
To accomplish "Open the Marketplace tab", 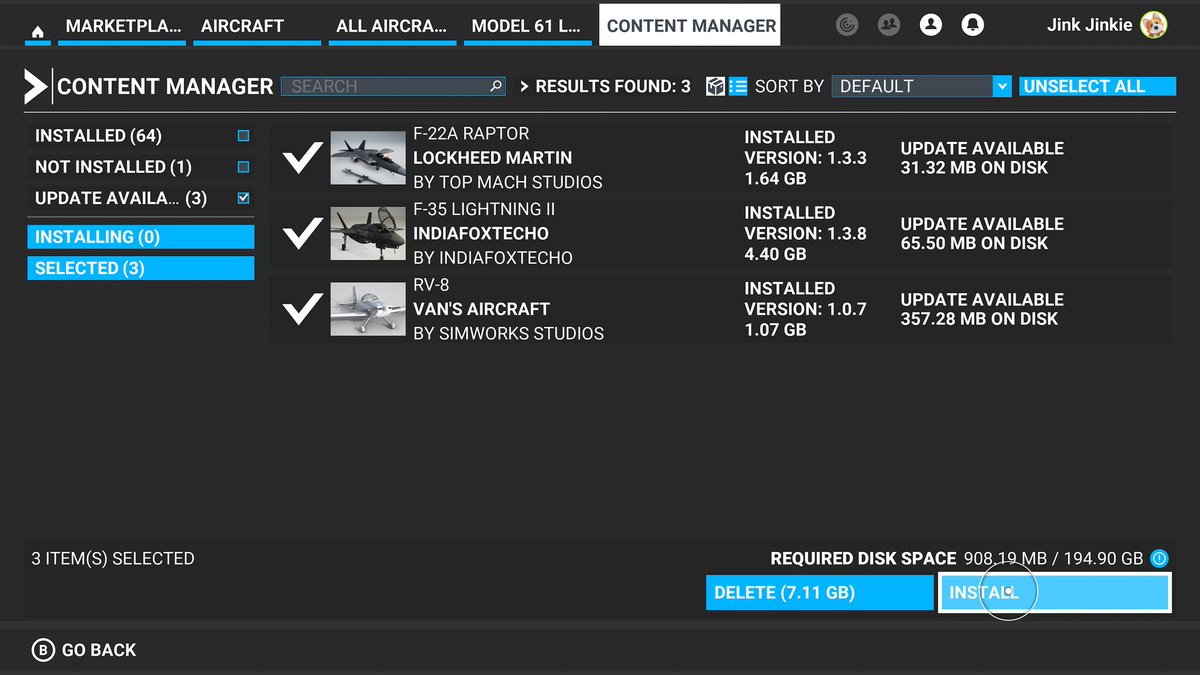I will click(x=124, y=26).
